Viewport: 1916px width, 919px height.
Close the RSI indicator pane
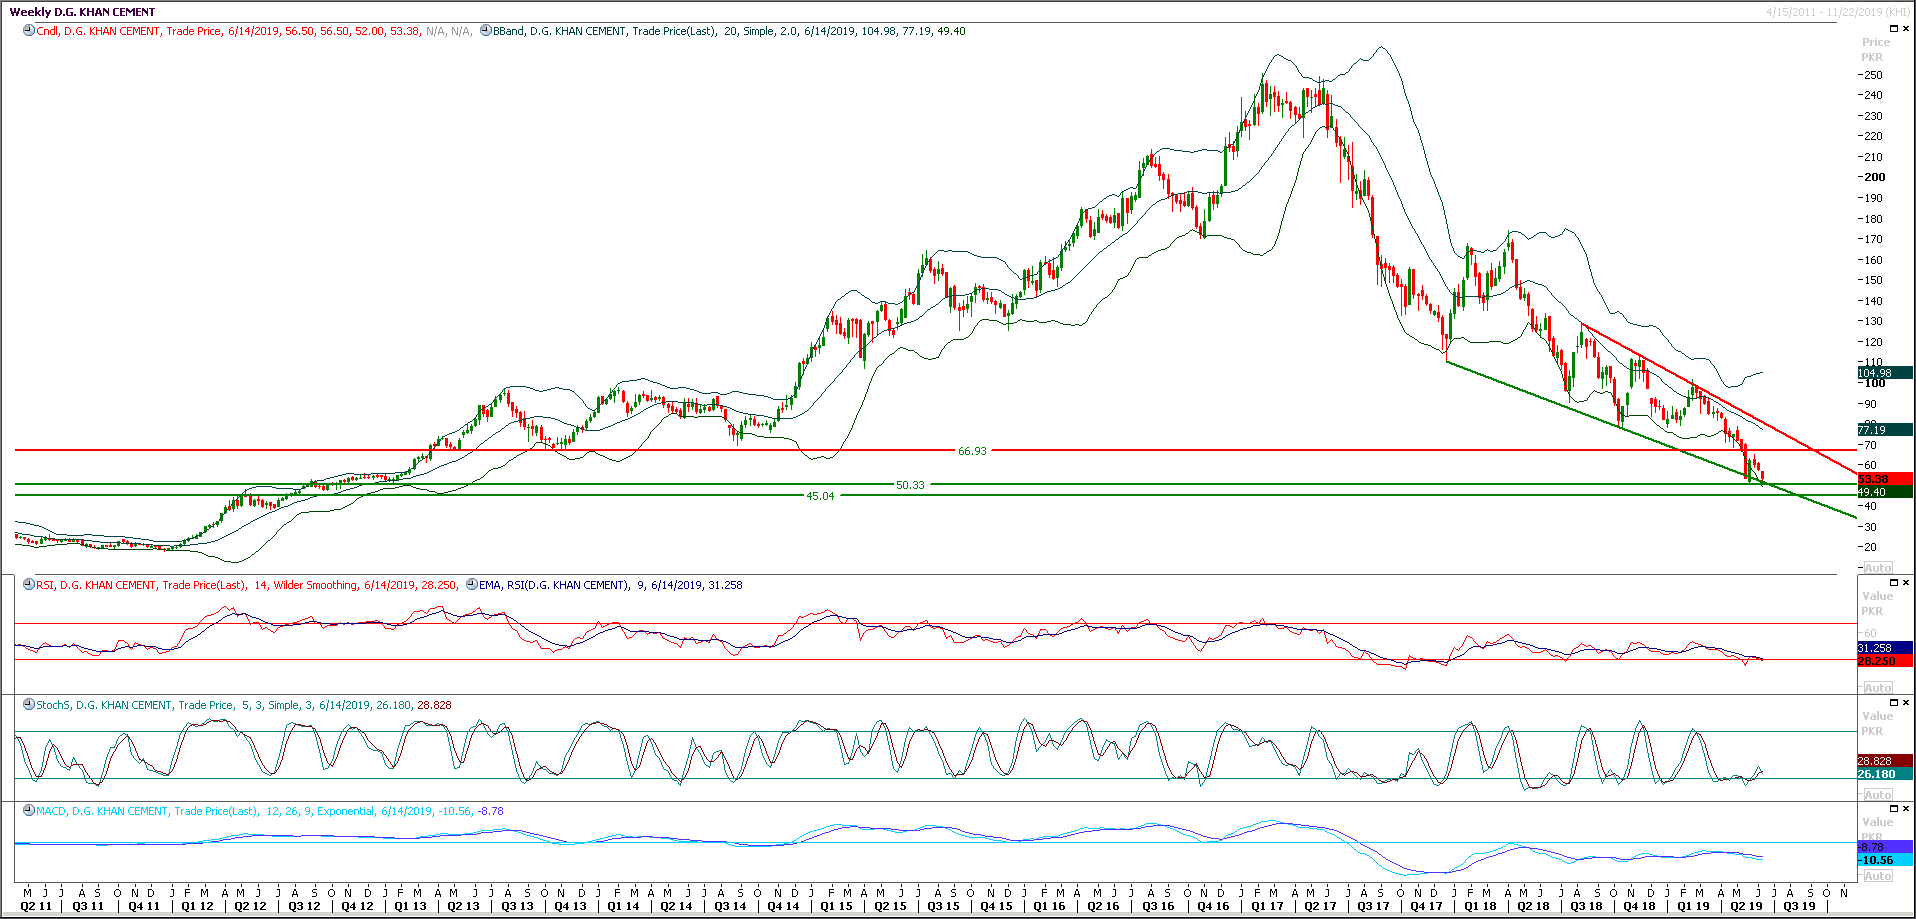coord(1906,582)
